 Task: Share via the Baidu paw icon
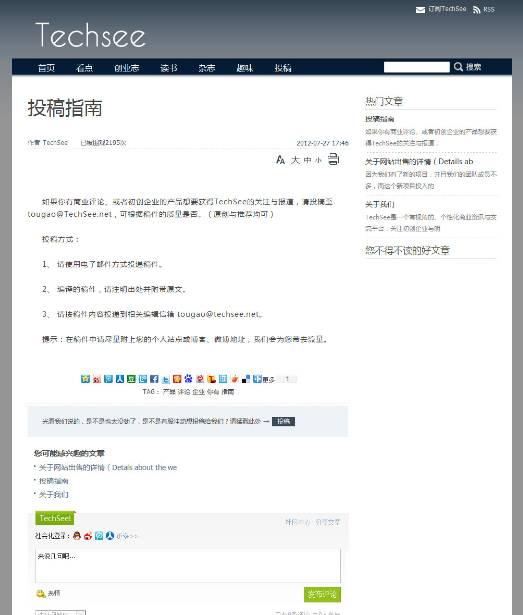coord(188,379)
